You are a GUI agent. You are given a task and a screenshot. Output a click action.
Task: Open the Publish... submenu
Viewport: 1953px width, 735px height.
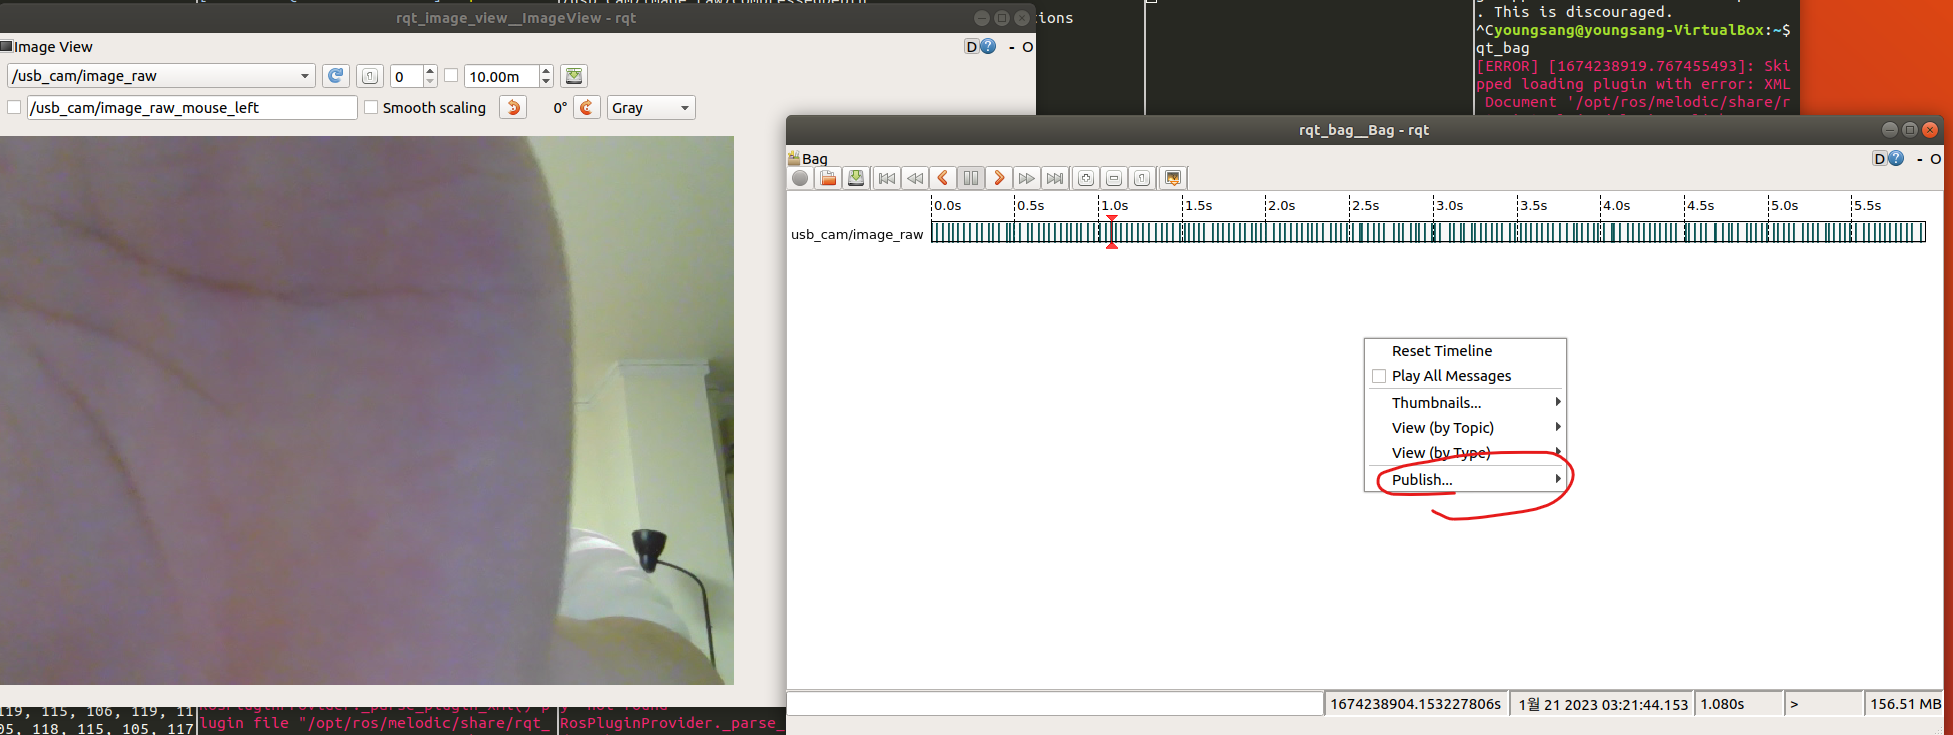tap(1465, 479)
